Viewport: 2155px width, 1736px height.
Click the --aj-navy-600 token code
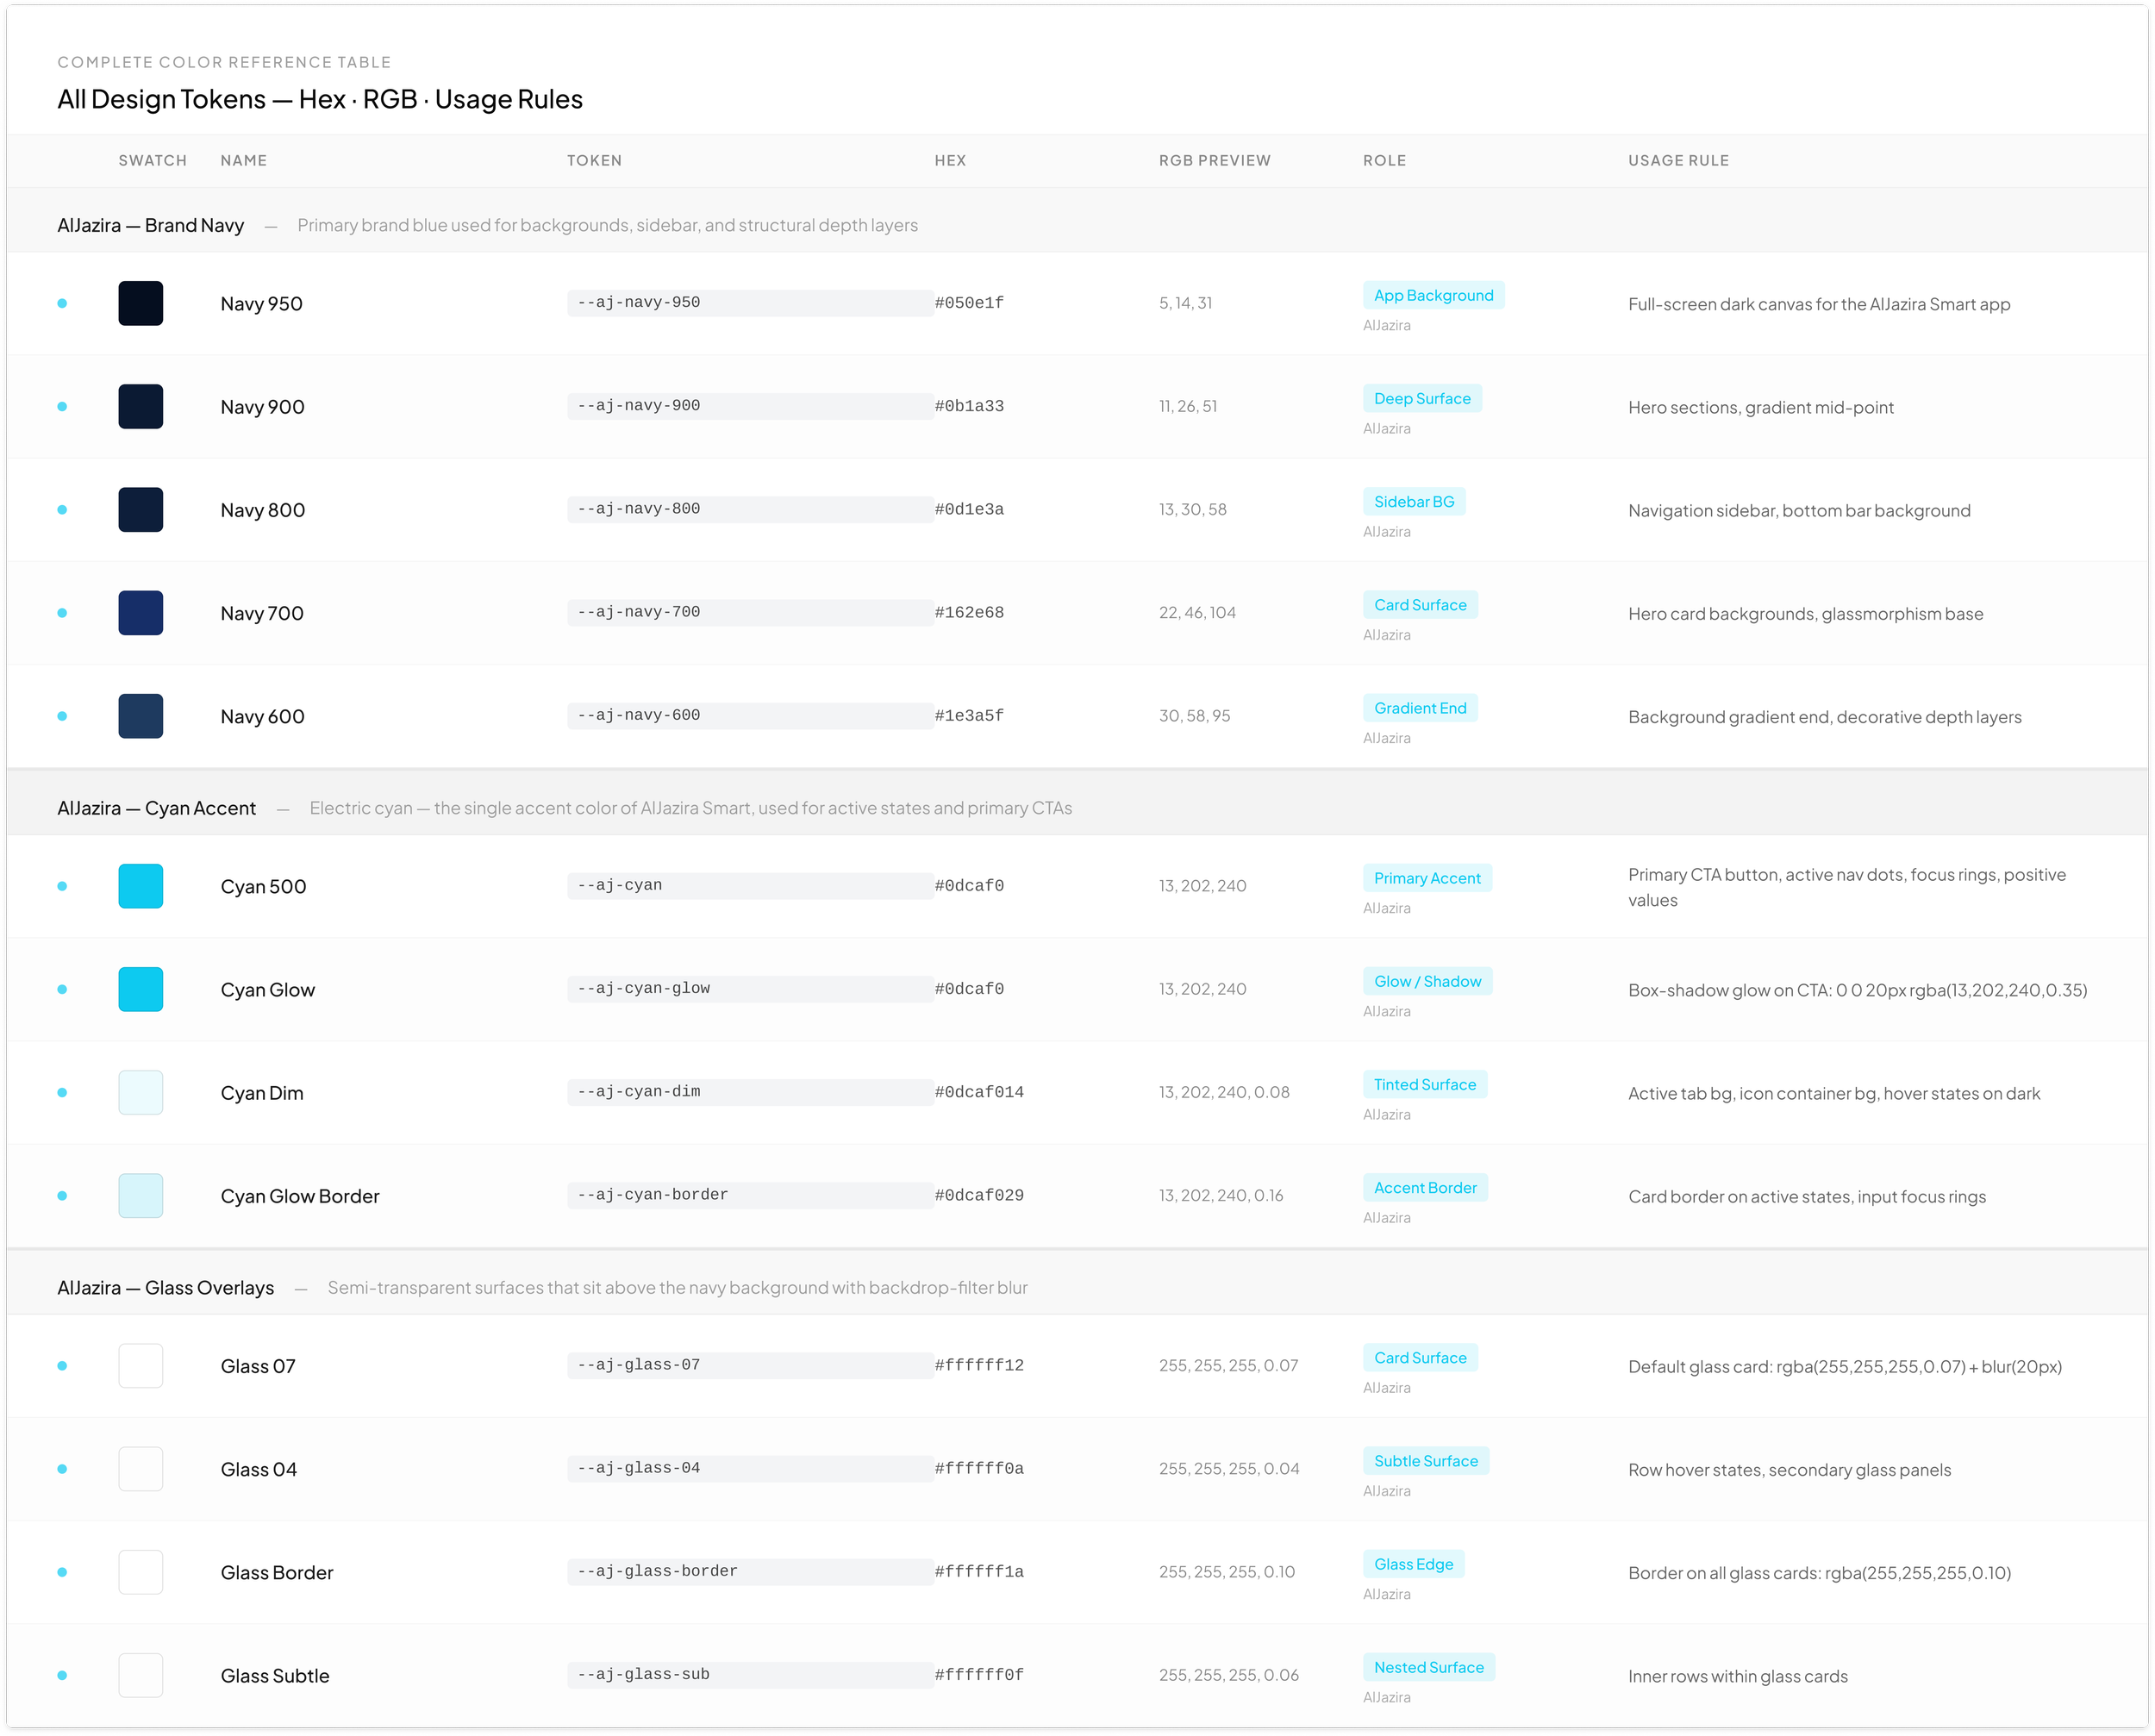[x=750, y=715]
